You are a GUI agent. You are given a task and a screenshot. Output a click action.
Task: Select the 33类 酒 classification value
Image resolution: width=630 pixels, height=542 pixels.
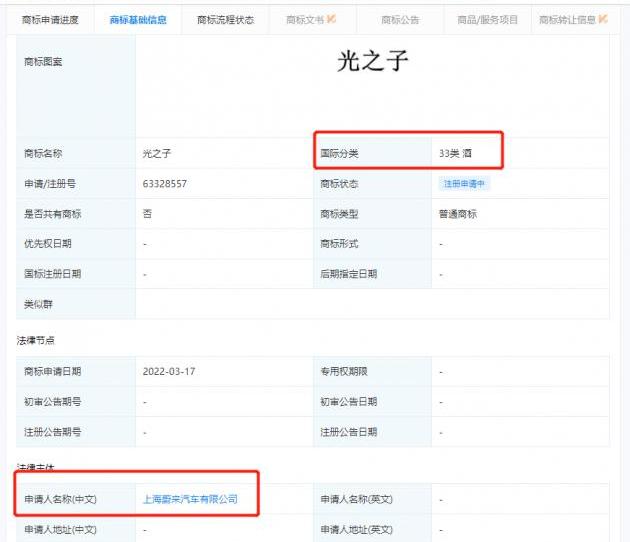455,153
